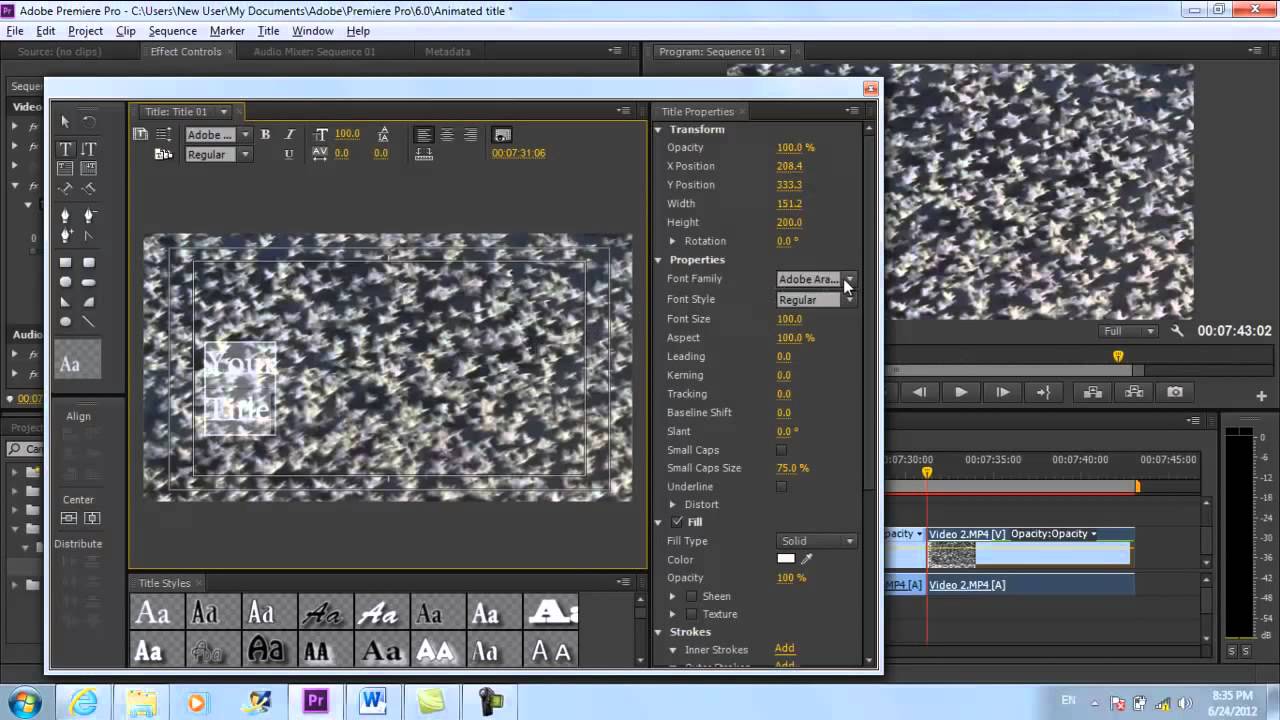Screen dimensions: 1280x720
Task: Open the Roll/Crawl Options icon
Action: click(x=164, y=134)
